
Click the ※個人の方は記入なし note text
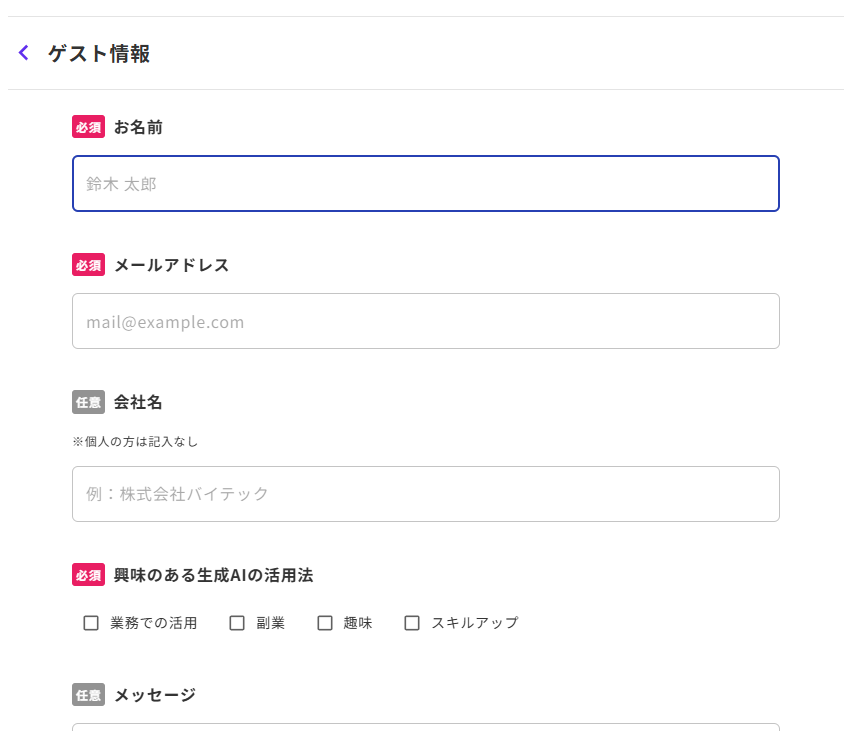(141, 441)
